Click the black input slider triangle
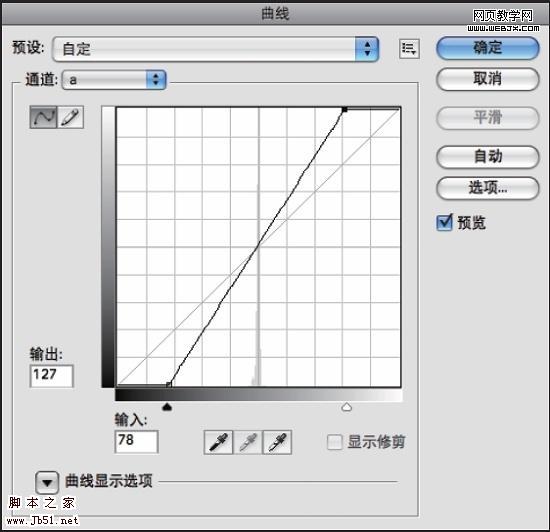Screen dimensions: 550x532 point(167,407)
